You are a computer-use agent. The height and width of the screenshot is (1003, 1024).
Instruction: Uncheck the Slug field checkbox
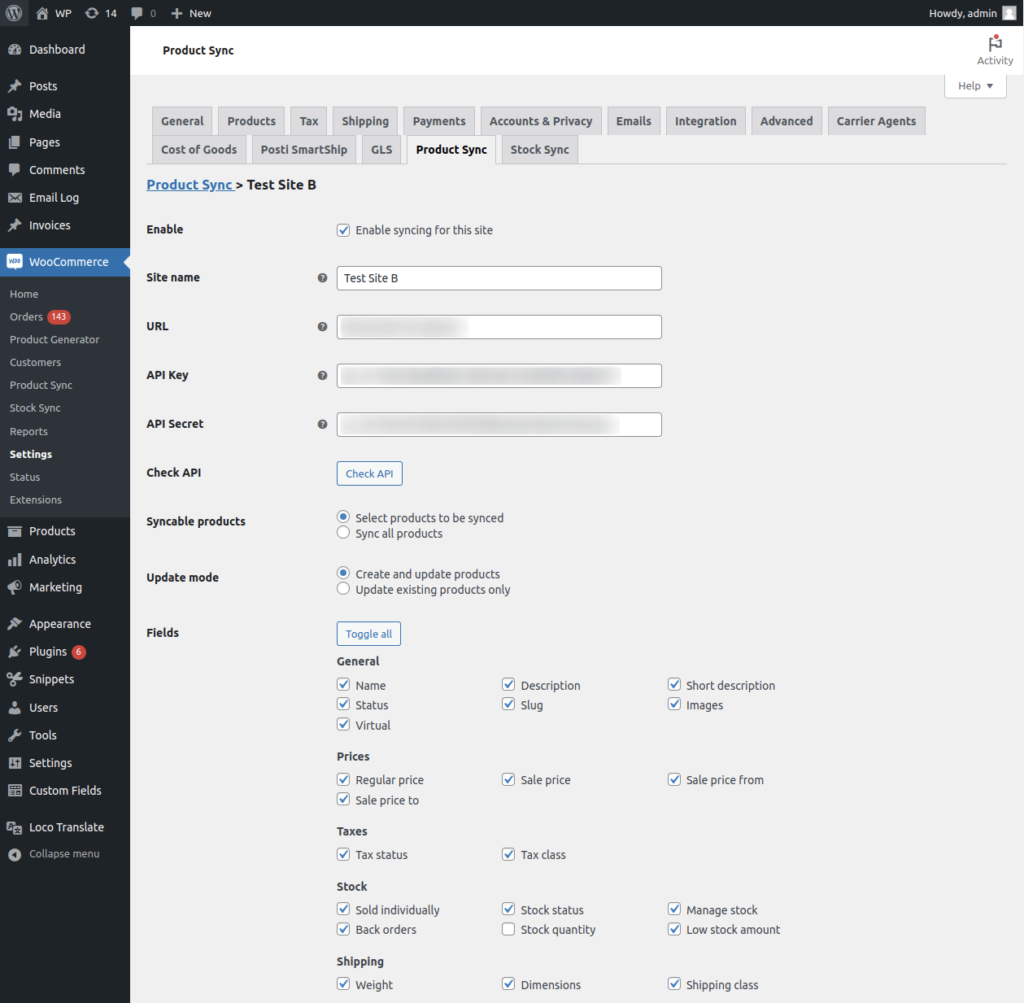509,704
